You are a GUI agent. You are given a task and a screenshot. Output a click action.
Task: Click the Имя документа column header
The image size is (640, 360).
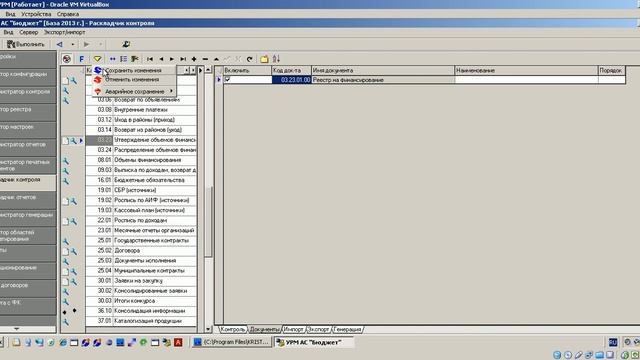[383, 70]
